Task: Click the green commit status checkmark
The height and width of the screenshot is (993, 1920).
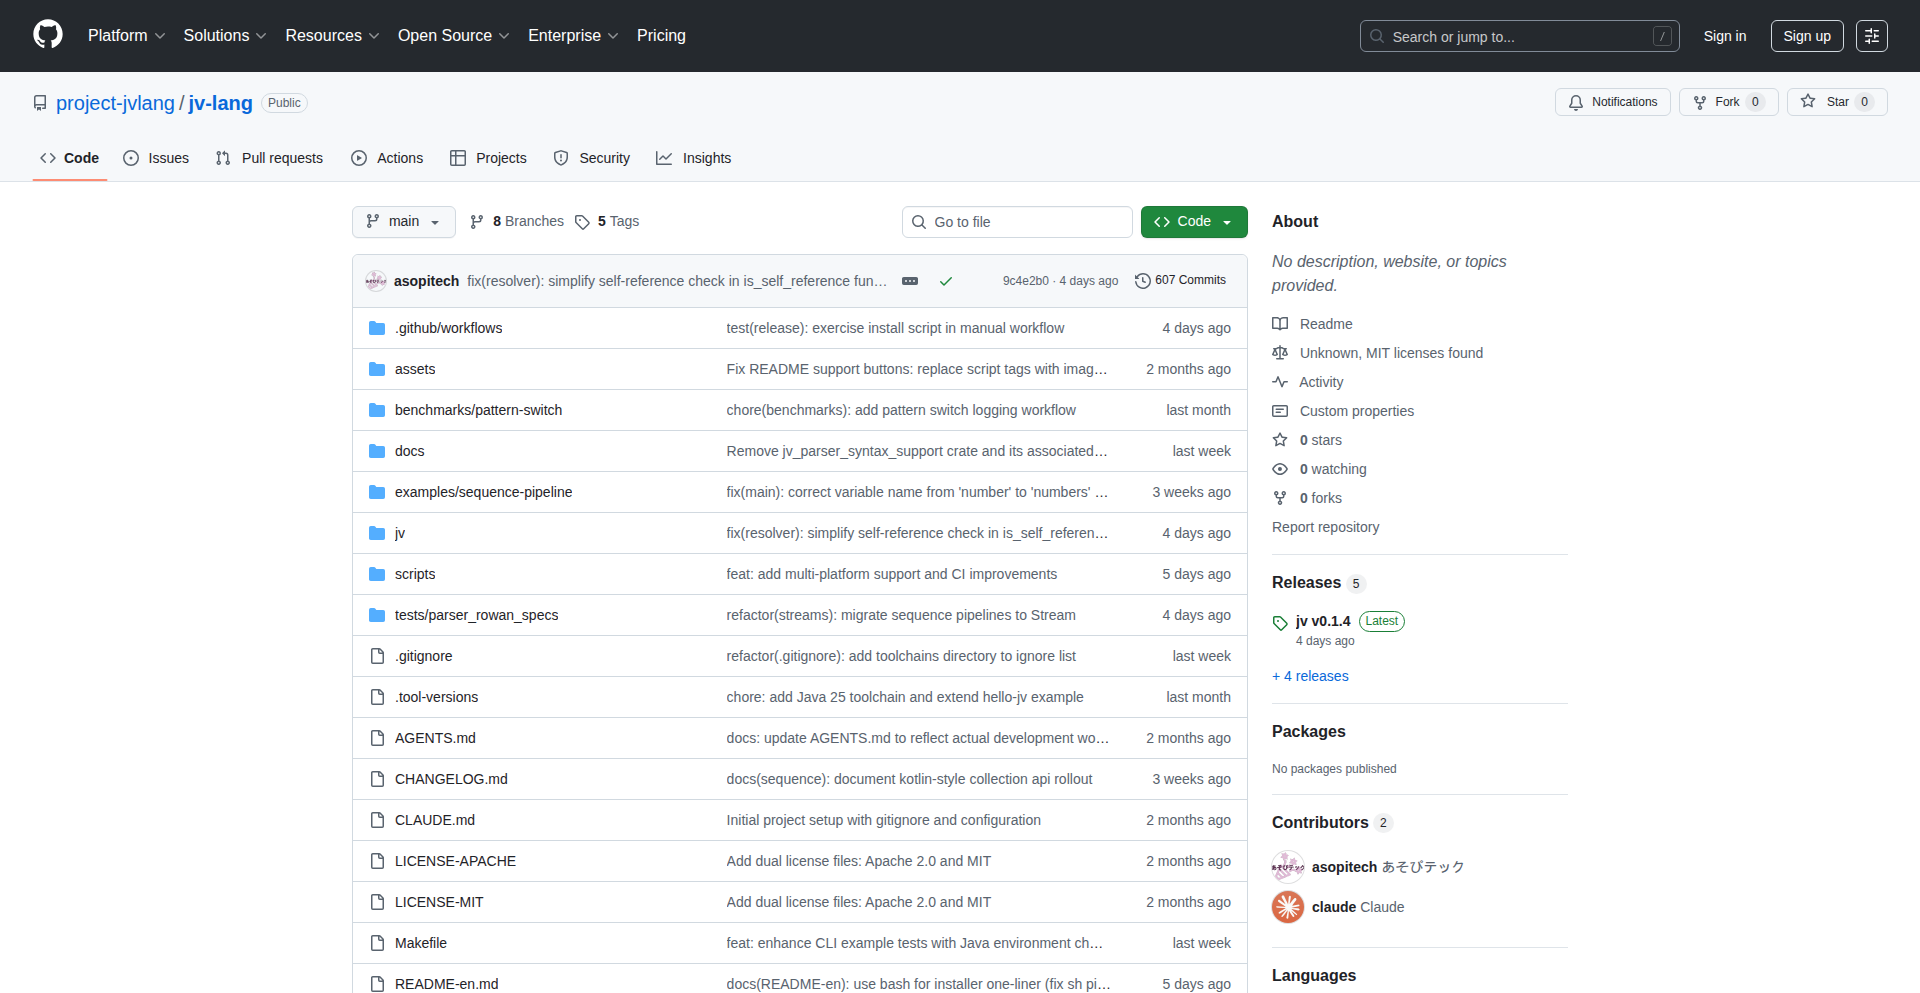Action: tap(946, 281)
